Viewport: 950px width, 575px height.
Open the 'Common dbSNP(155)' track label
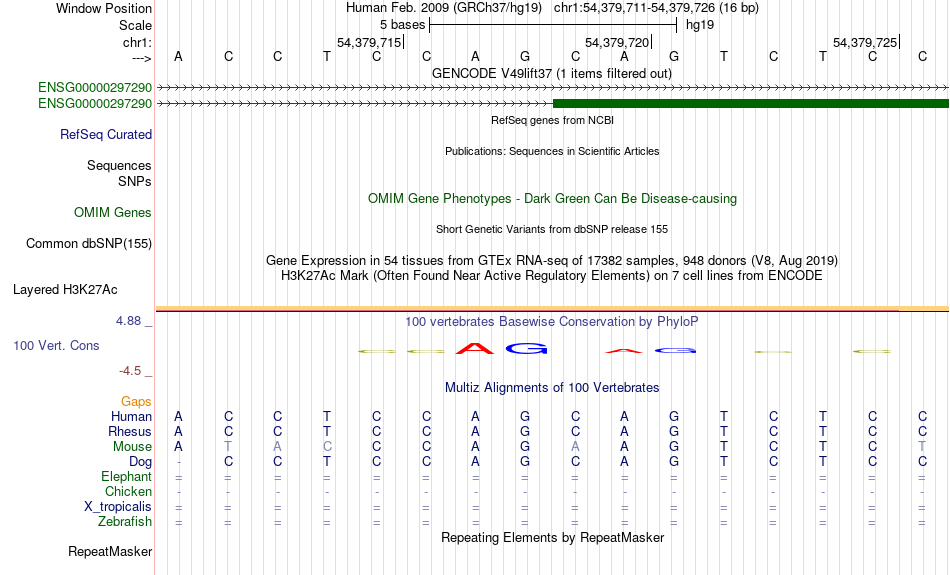tap(88, 244)
